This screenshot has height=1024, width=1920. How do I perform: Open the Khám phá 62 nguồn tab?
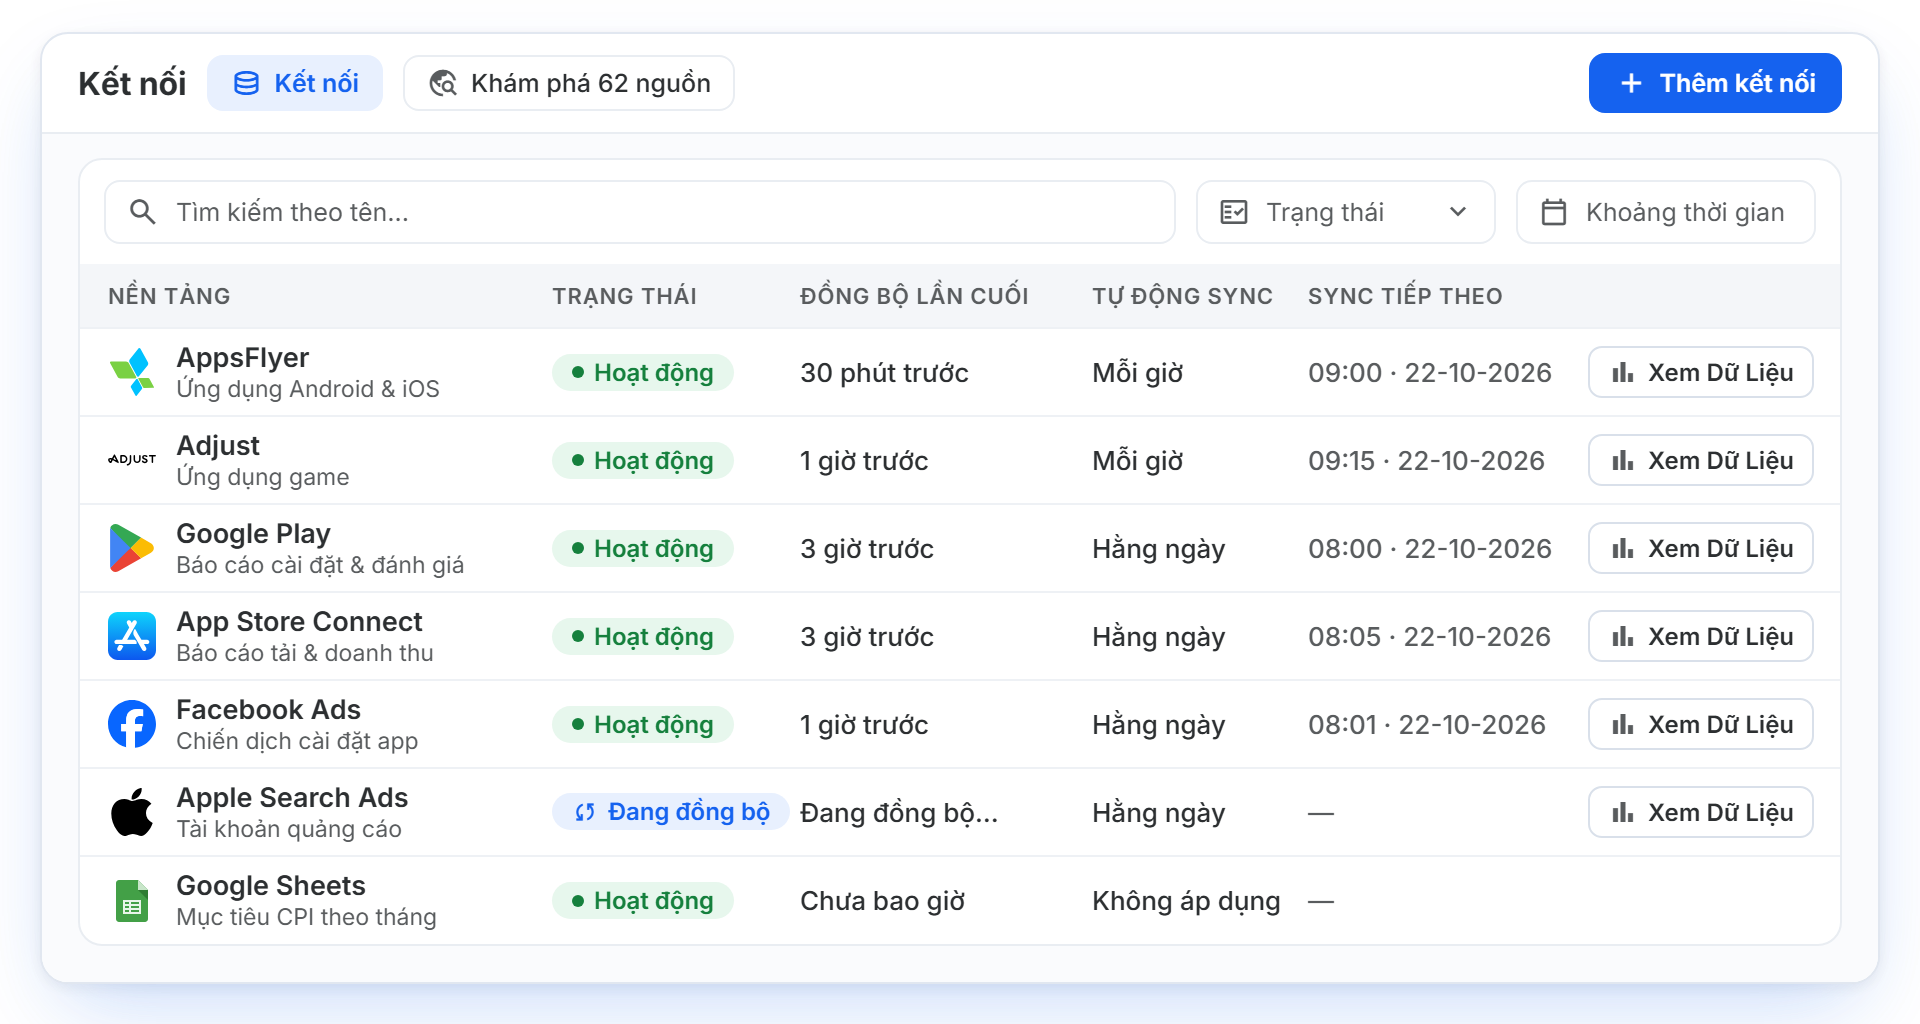(x=569, y=83)
